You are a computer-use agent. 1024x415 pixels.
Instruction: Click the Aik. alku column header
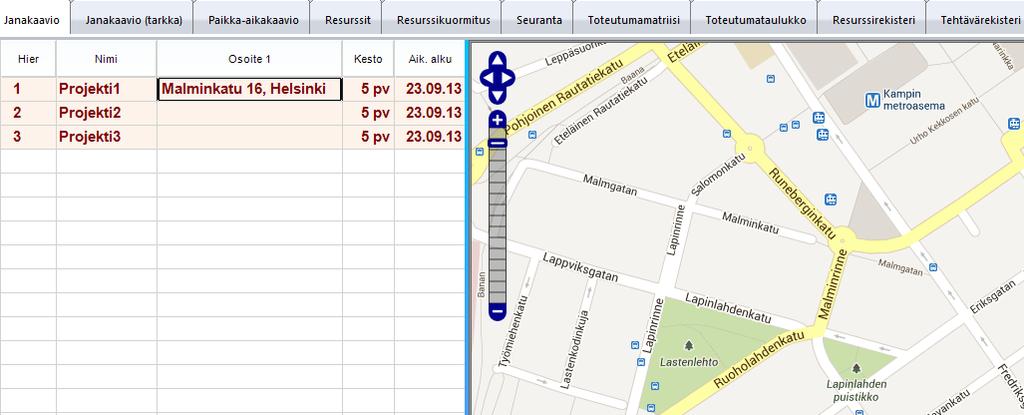tap(430, 59)
